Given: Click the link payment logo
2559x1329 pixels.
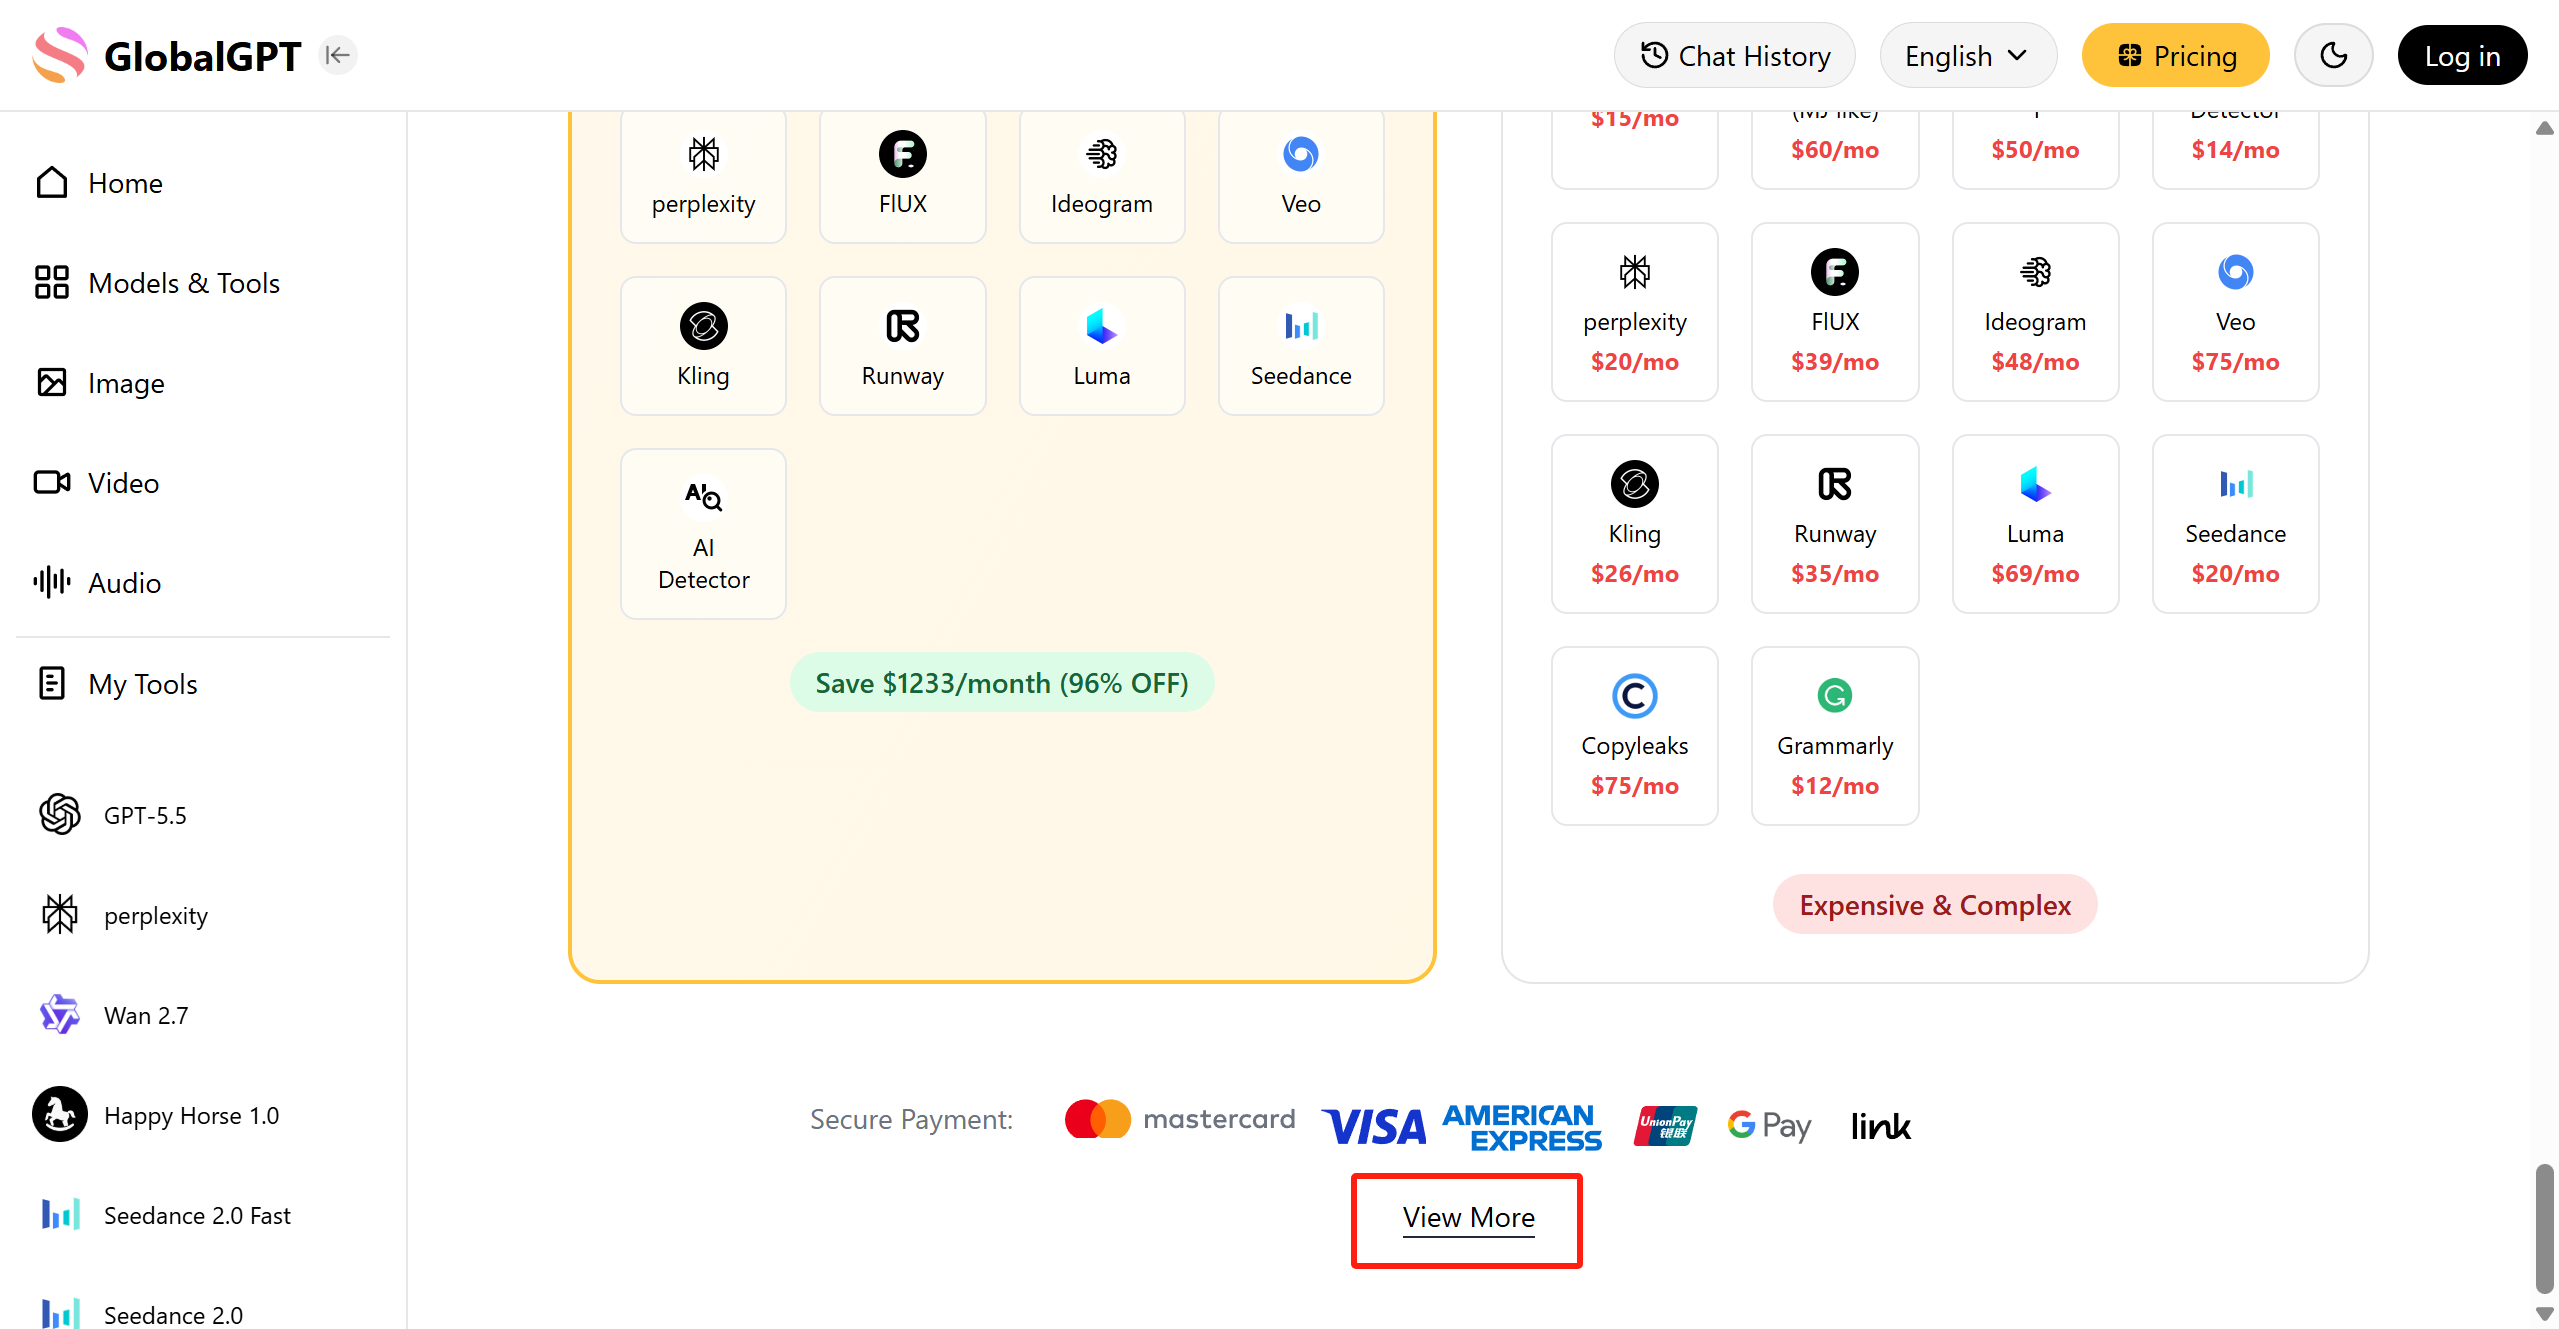Looking at the screenshot, I should 1880,1126.
